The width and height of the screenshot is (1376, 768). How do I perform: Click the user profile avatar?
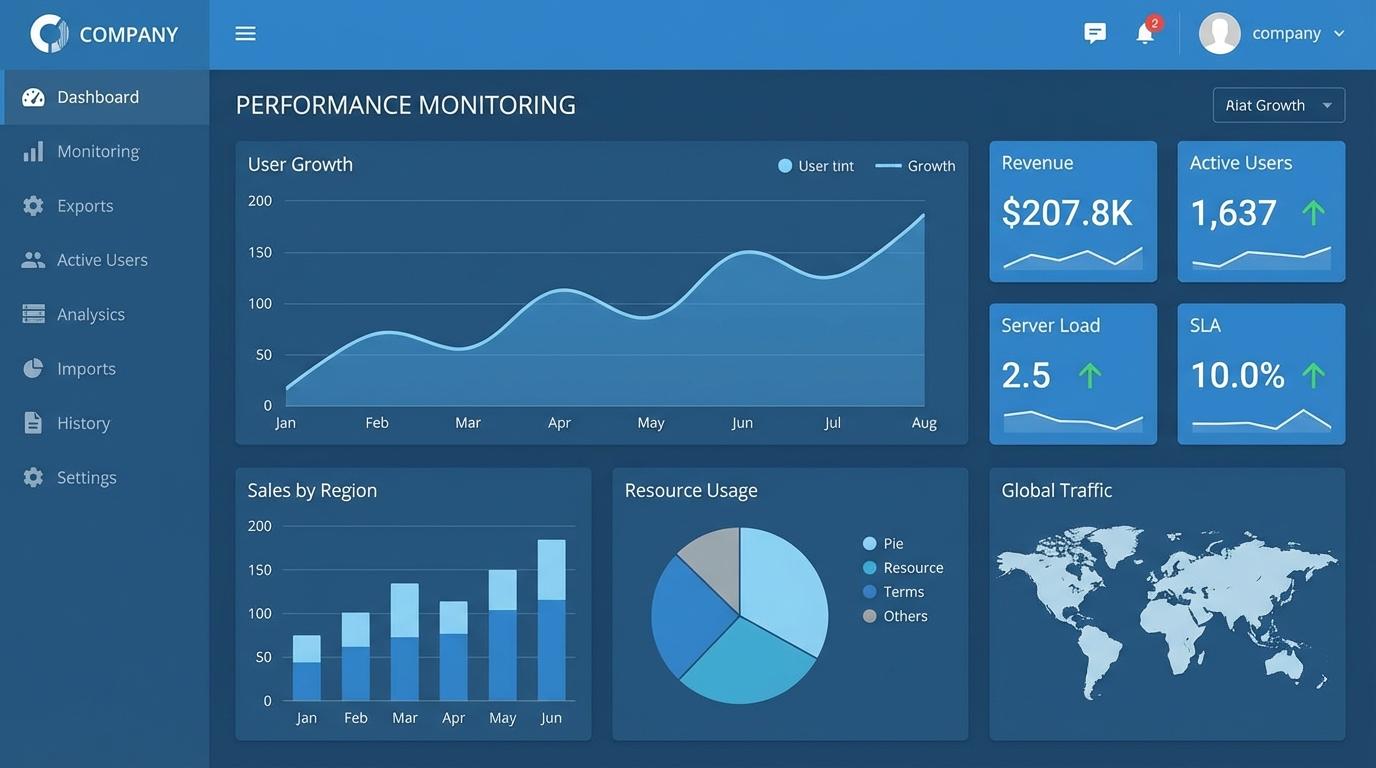(1219, 34)
